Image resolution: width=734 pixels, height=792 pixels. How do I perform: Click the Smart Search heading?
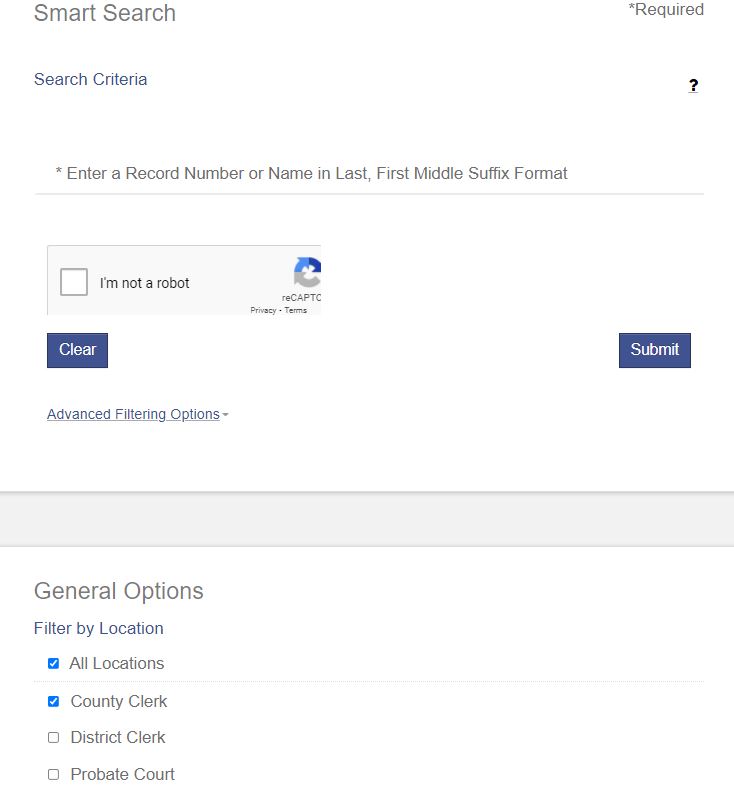pyautogui.click(x=105, y=14)
